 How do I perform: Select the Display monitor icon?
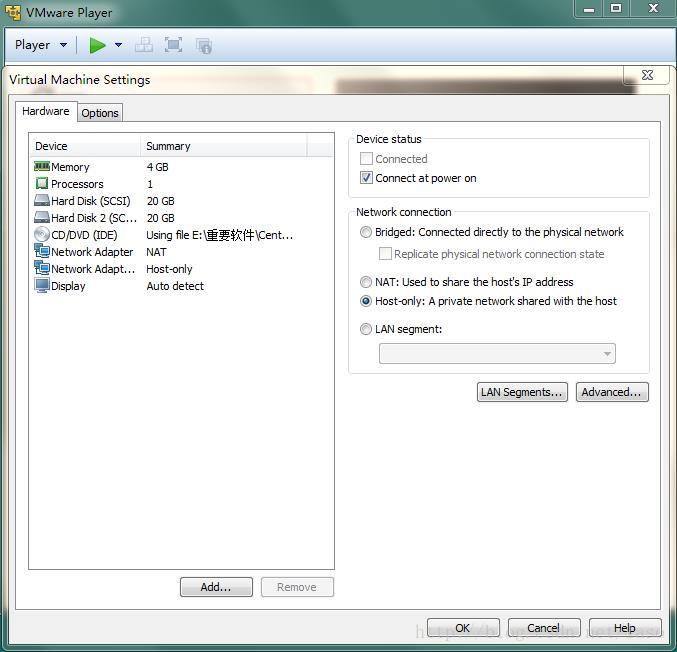[x=42, y=285]
